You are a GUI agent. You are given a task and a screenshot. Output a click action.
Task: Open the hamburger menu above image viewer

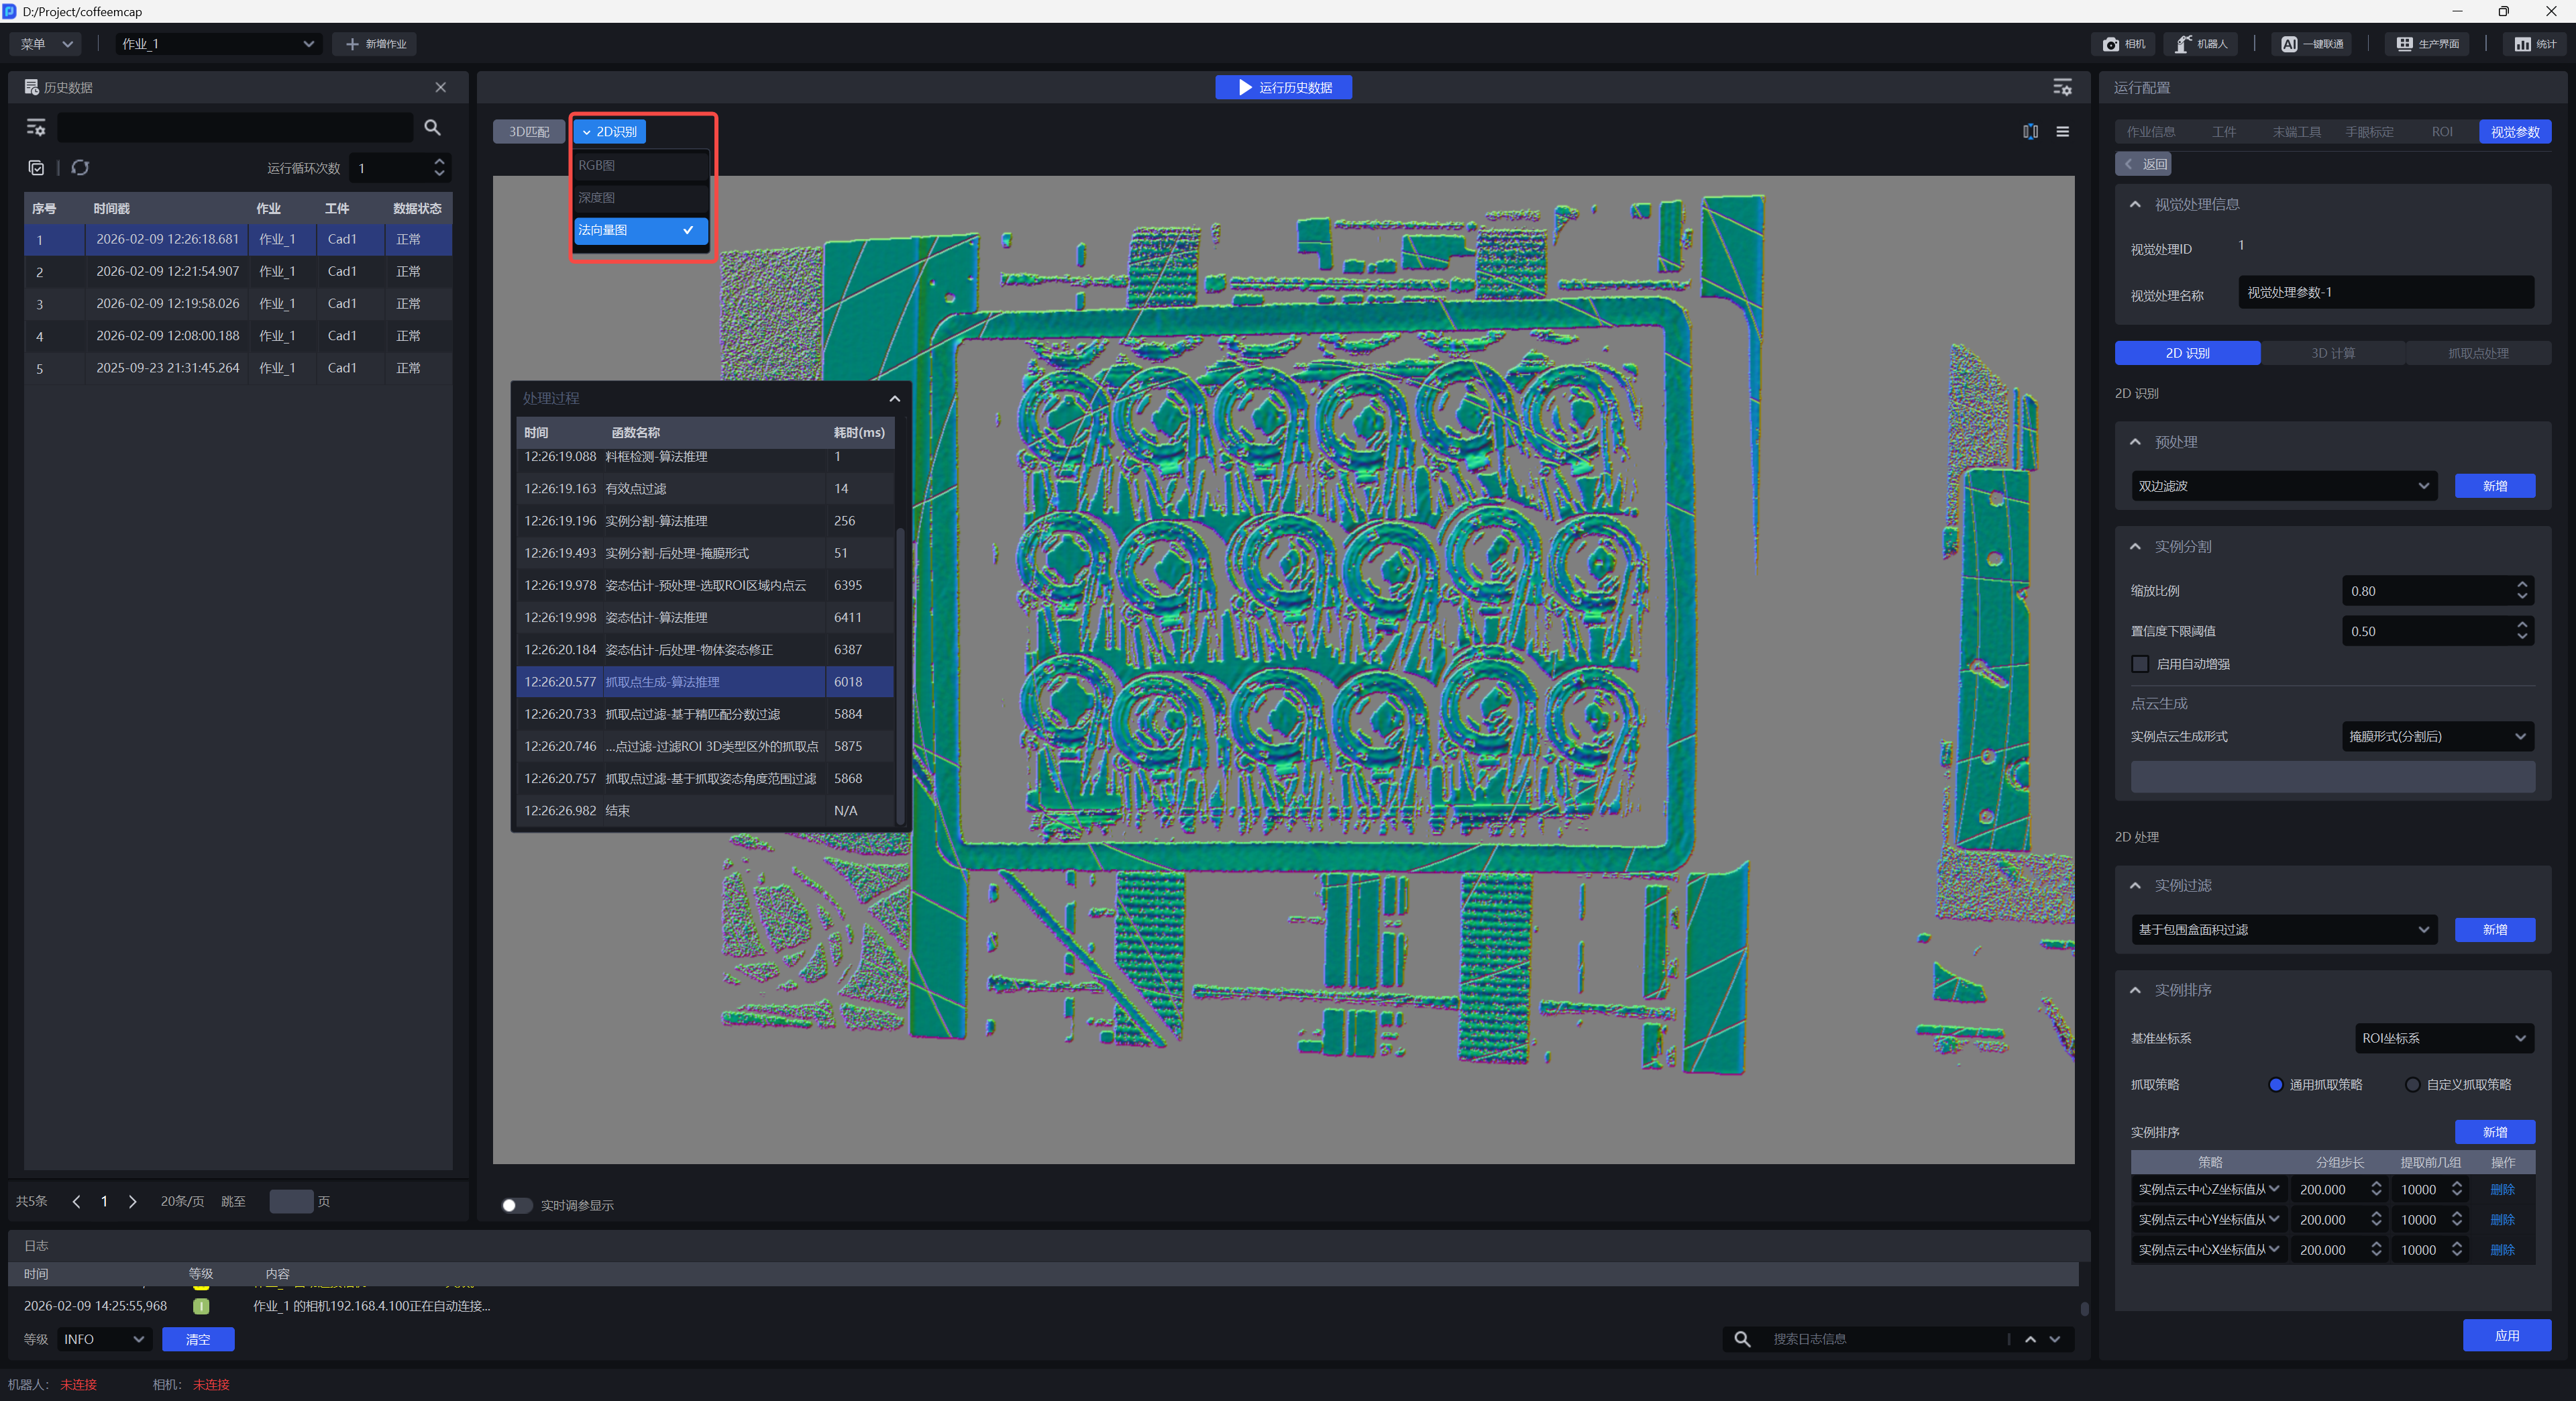click(x=2062, y=132)
